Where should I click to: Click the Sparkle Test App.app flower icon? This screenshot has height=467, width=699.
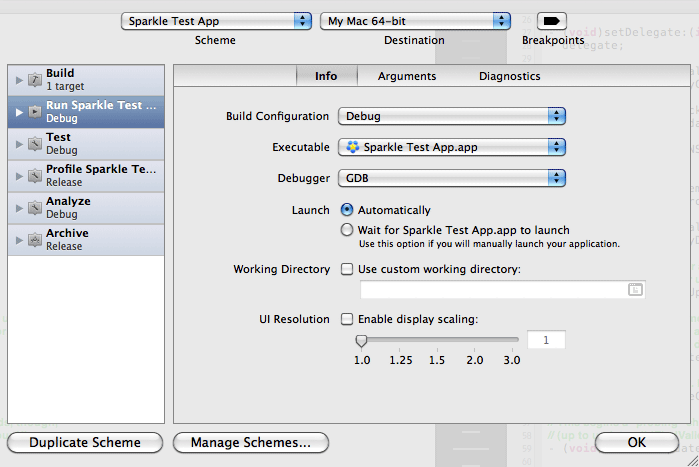(353, 147)
